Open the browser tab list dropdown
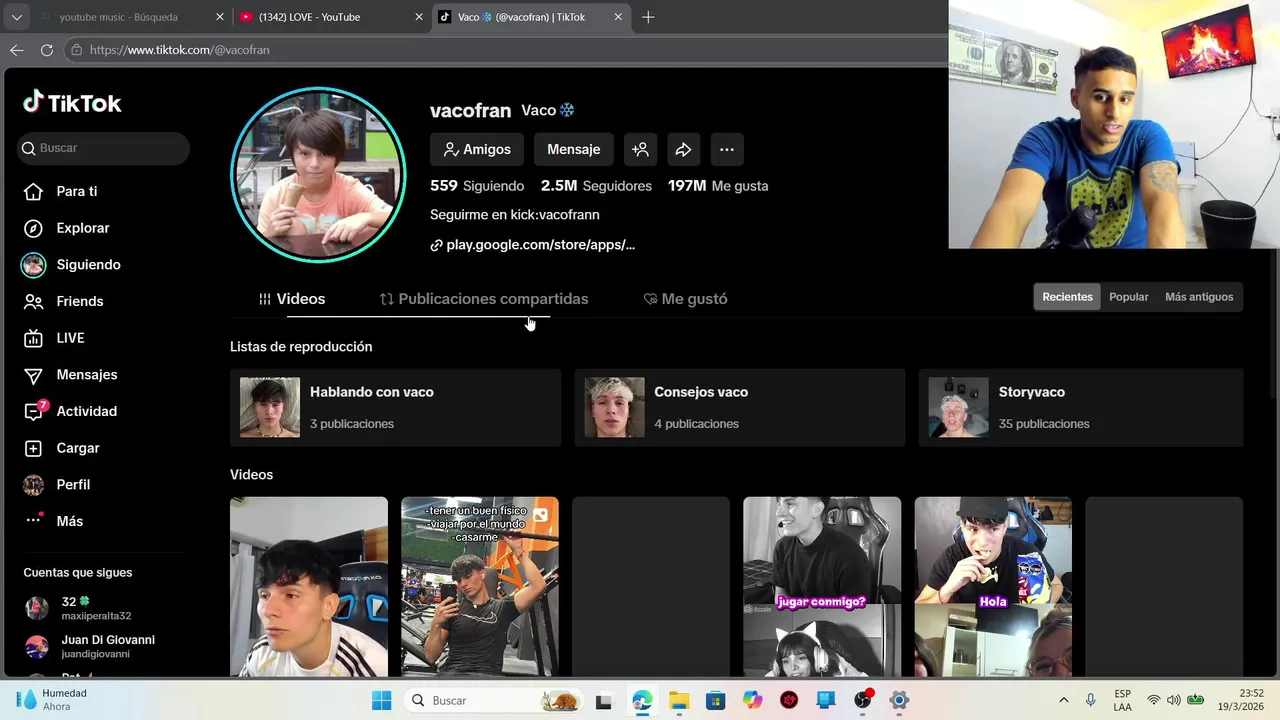 tap(16, 17)
